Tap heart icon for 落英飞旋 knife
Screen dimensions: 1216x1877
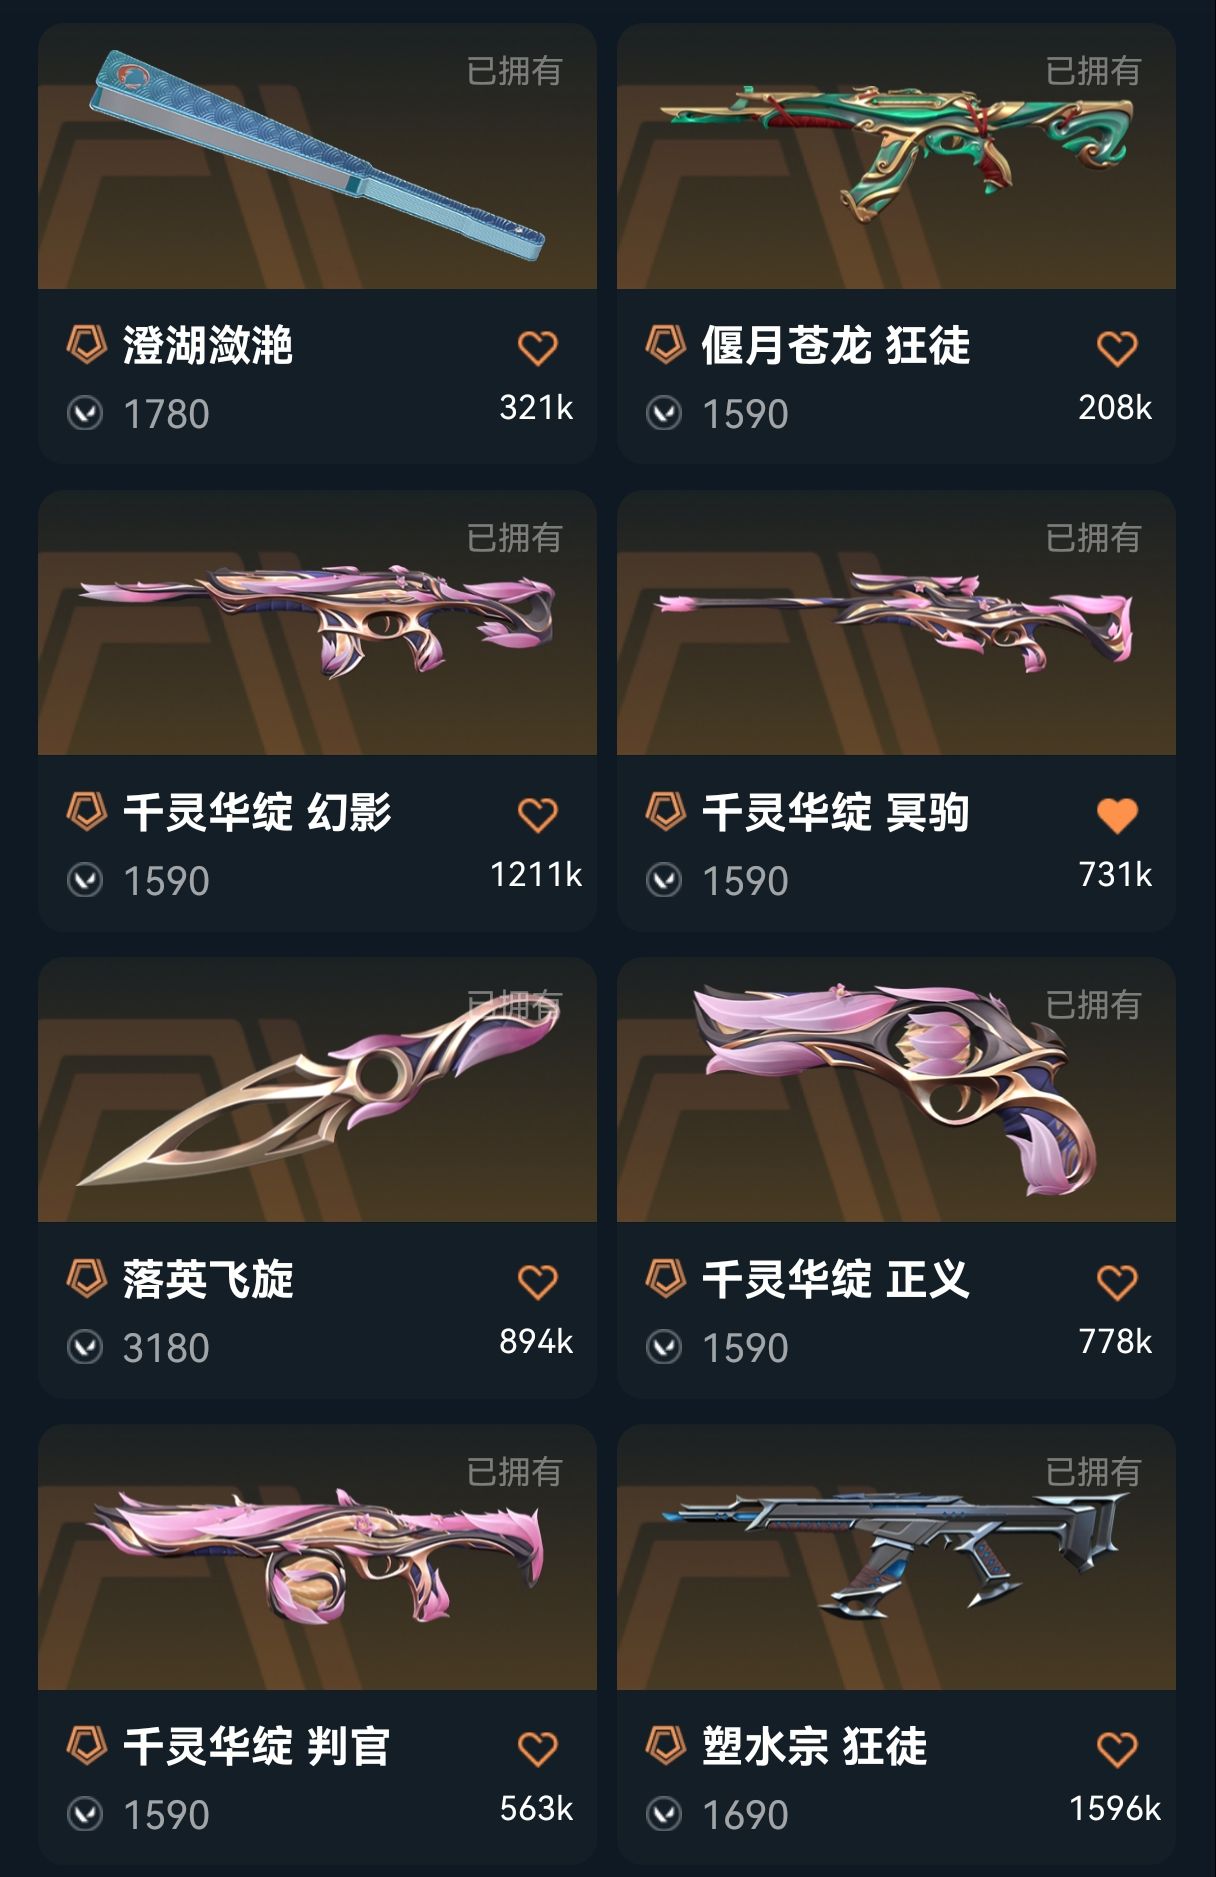tap(537, 1282)
